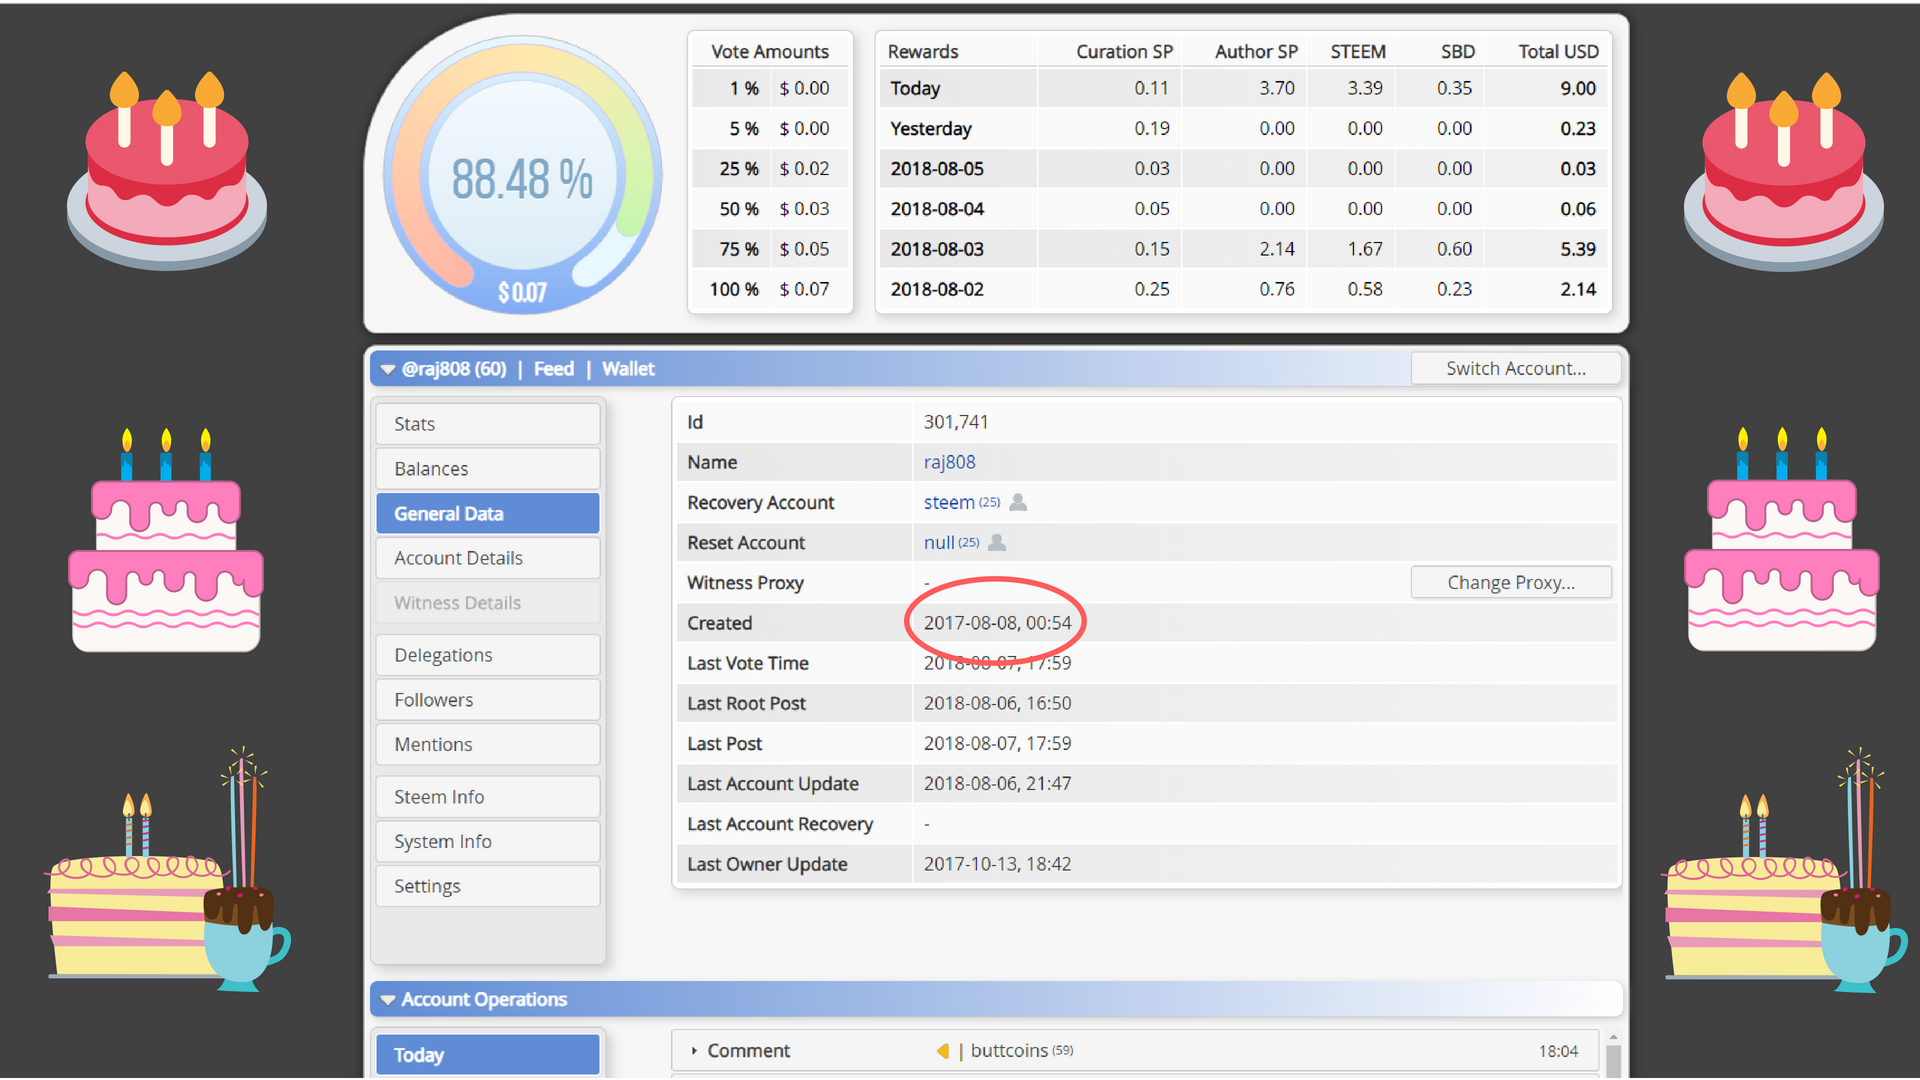The image size is (1920, 1080).
Task: Click the buttcoins user link
Action: coord(1009,1051)
